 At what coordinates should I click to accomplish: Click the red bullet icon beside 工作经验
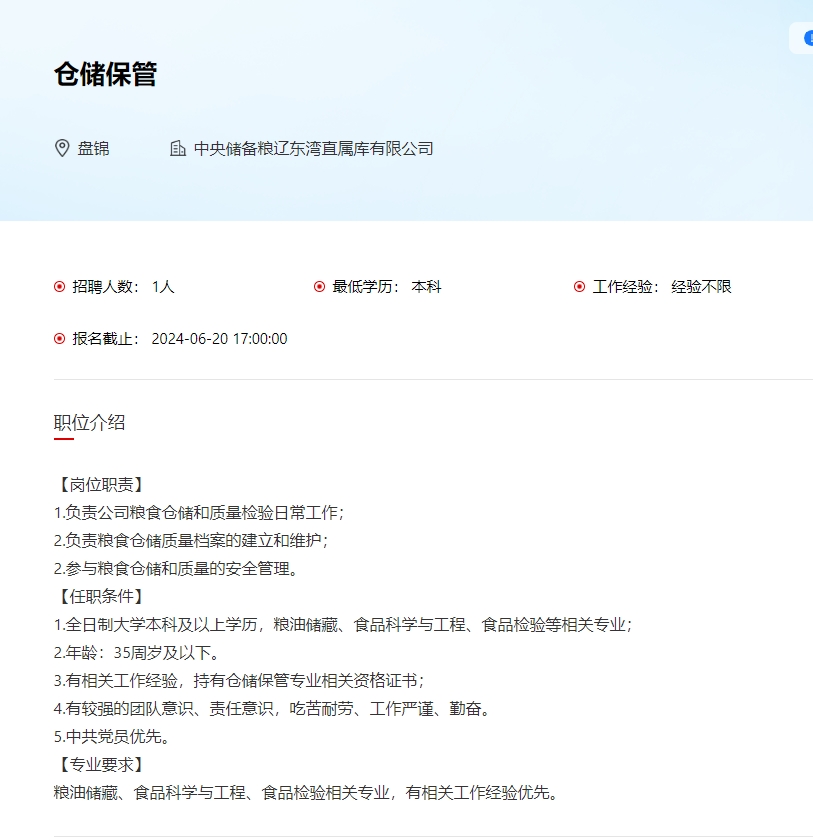pos(579,287)
